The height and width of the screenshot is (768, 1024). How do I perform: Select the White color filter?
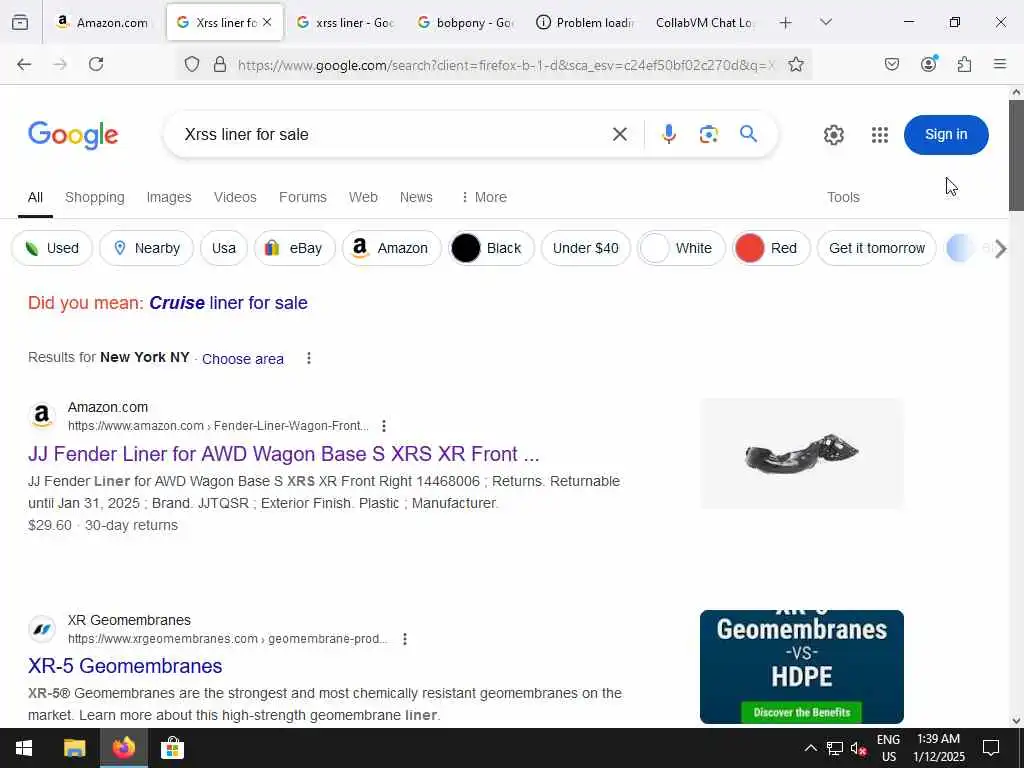coord(681,248)
